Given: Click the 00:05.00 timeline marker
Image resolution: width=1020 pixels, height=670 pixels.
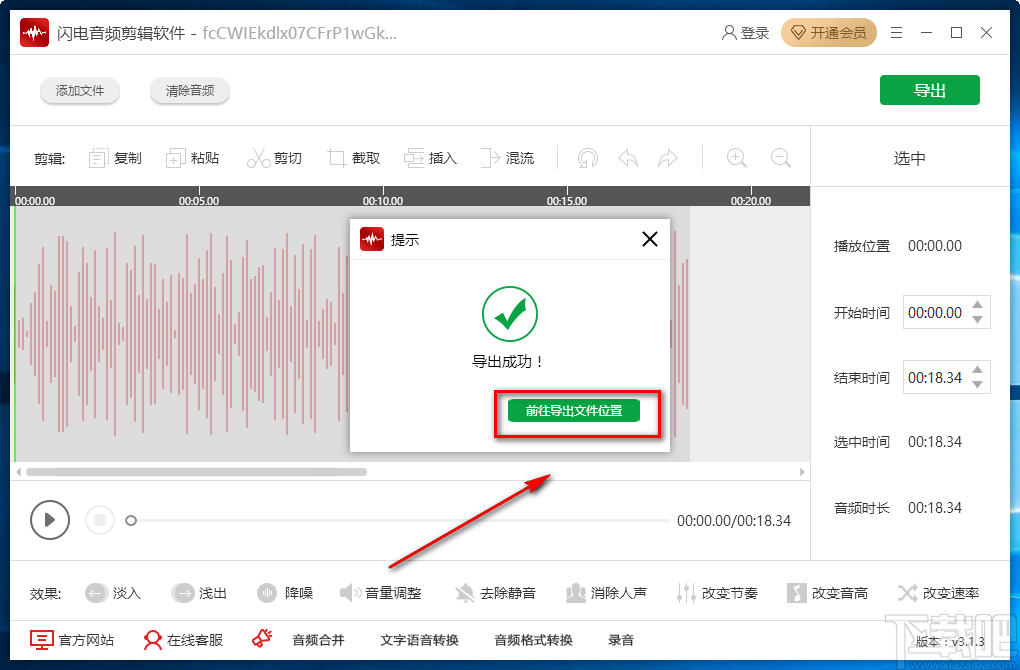Looking at the screenshot, I should 199,201.
